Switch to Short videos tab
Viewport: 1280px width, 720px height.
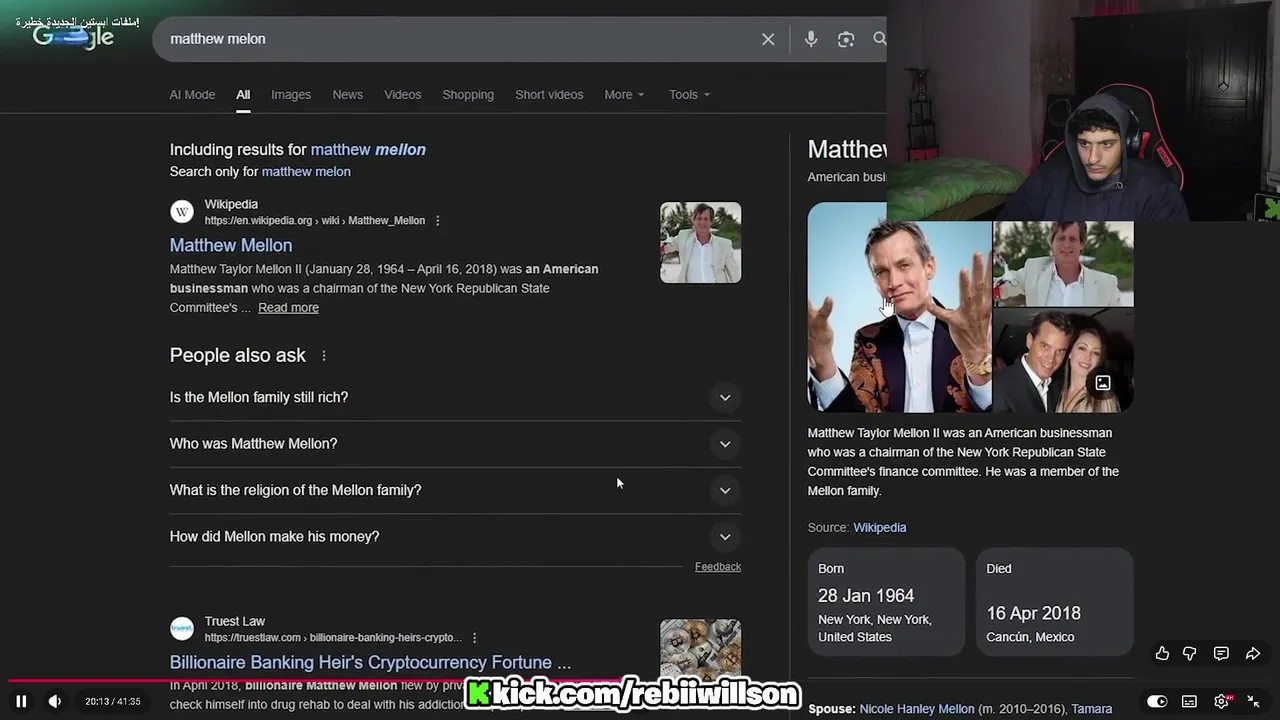[549, 94]
